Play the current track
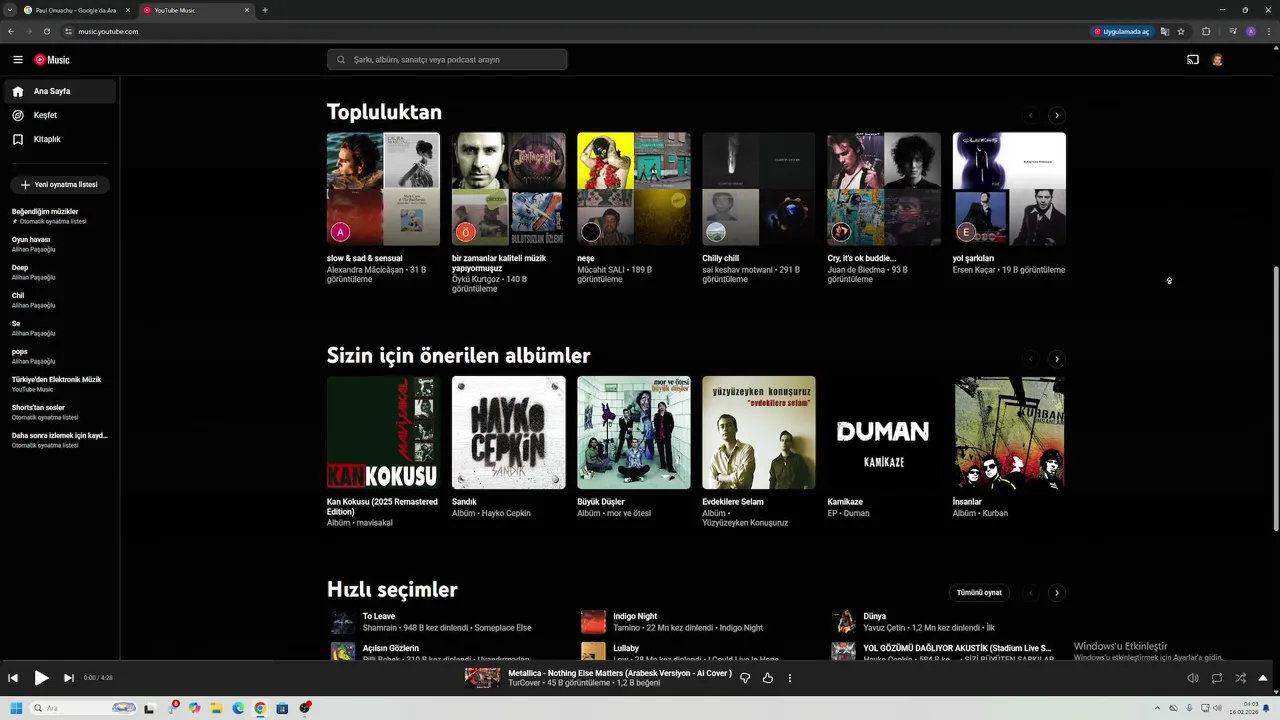The image size is (1280, 720). [41, 678]
